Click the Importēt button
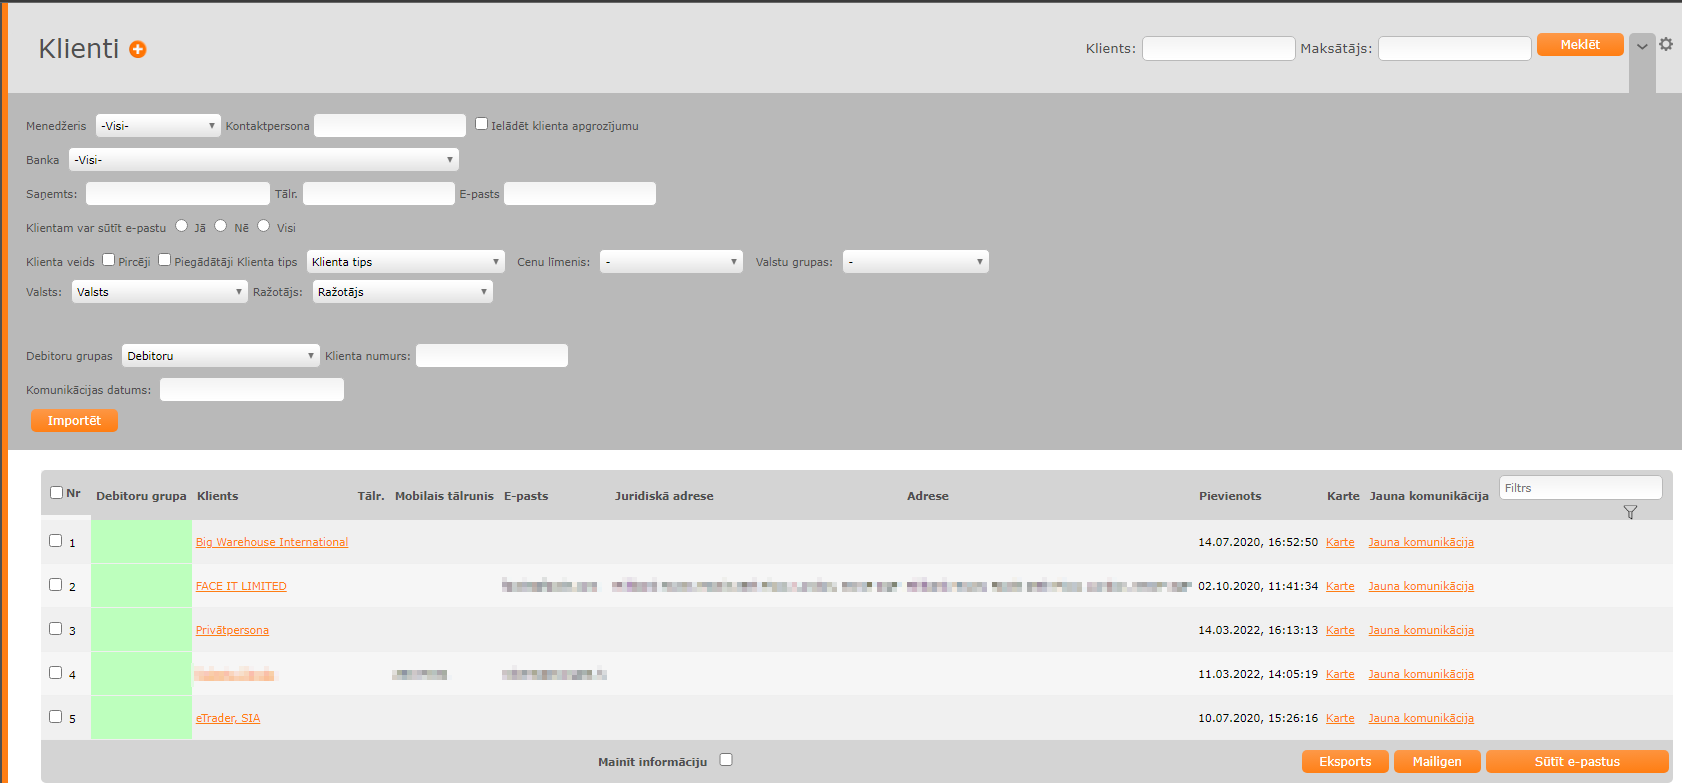Screen dimensions: 1682x783 point(74,421)
